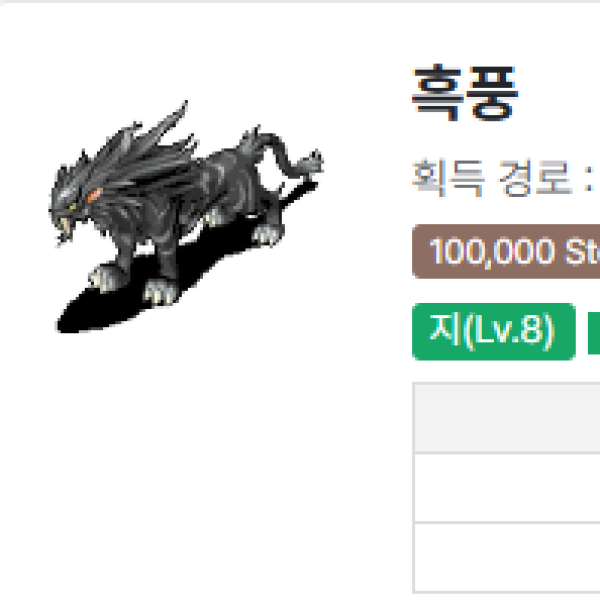Click the thin gray bar at page top
600x615 pixels.
(300, 2)
